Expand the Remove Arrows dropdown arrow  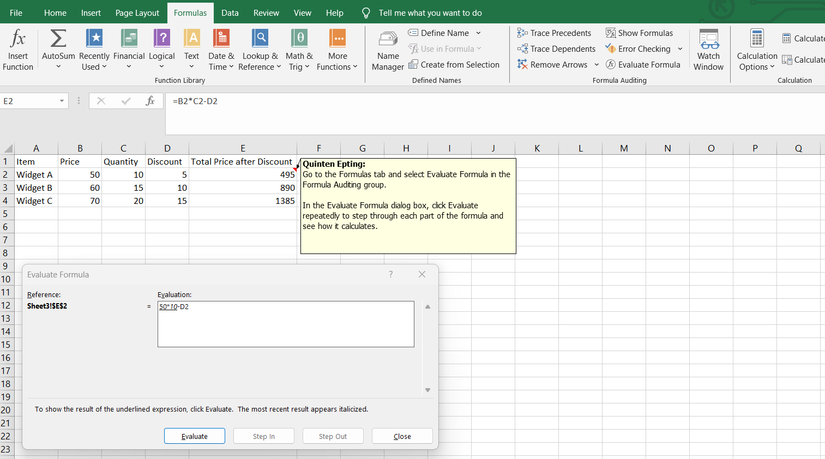point(597,65)
